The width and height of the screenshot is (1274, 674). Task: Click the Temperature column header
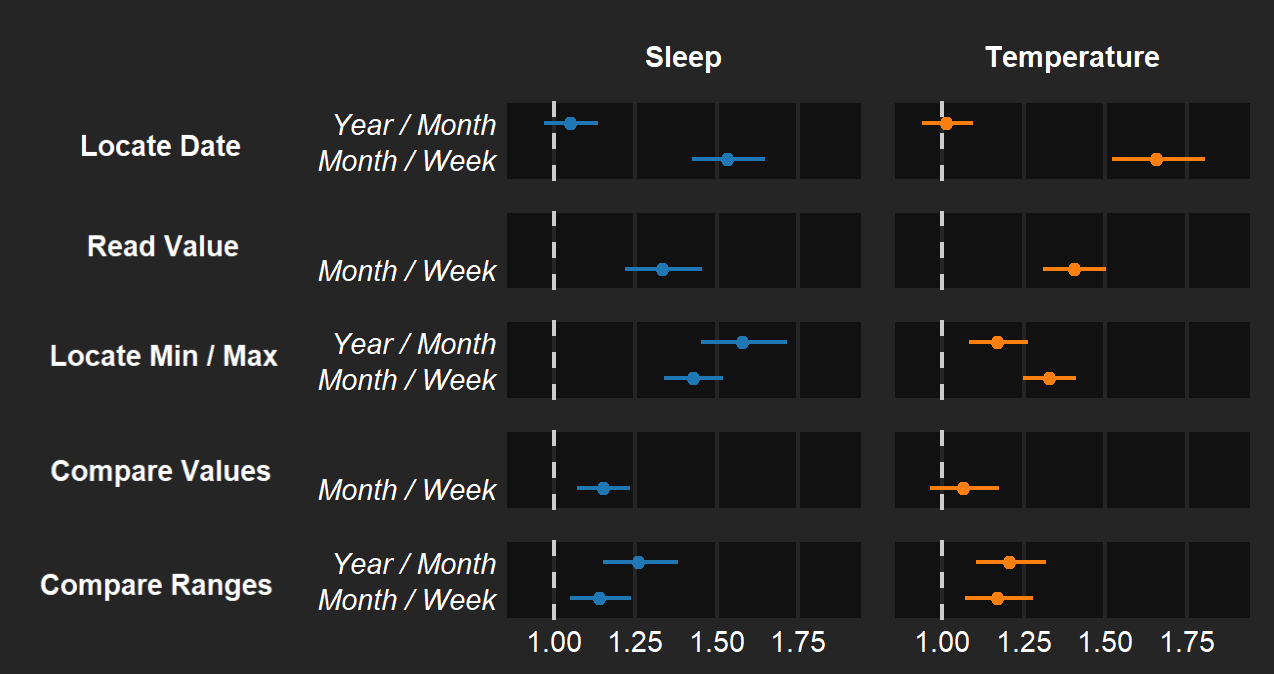1072,58
